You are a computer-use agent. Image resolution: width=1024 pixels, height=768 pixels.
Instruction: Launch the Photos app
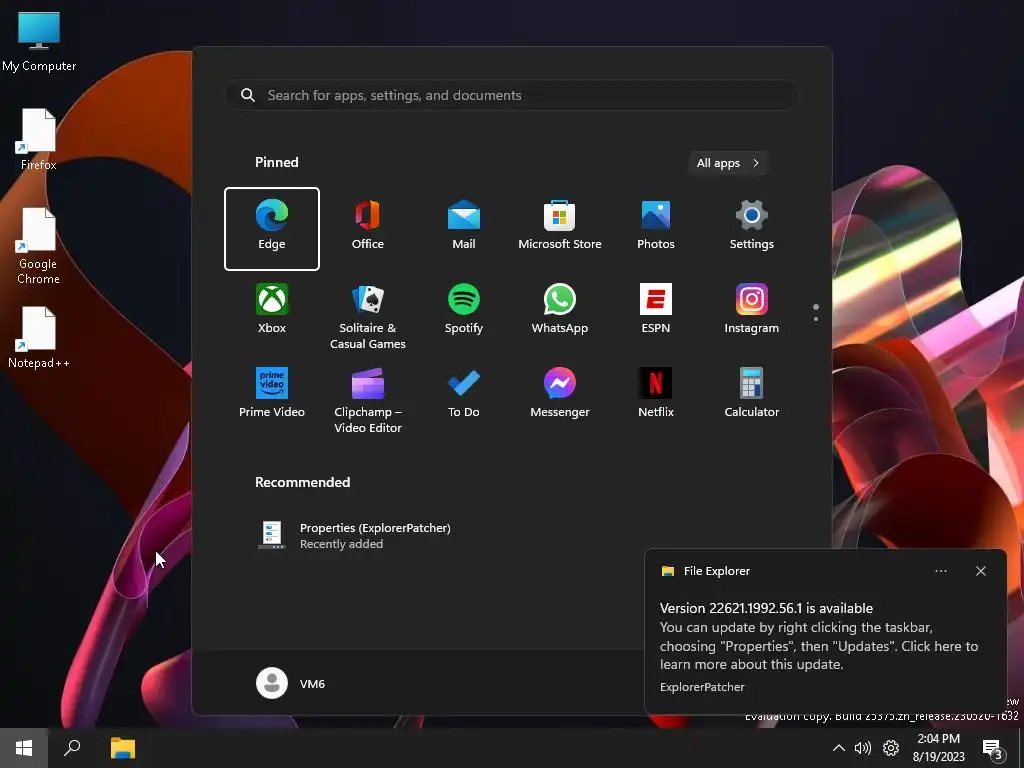656,225
